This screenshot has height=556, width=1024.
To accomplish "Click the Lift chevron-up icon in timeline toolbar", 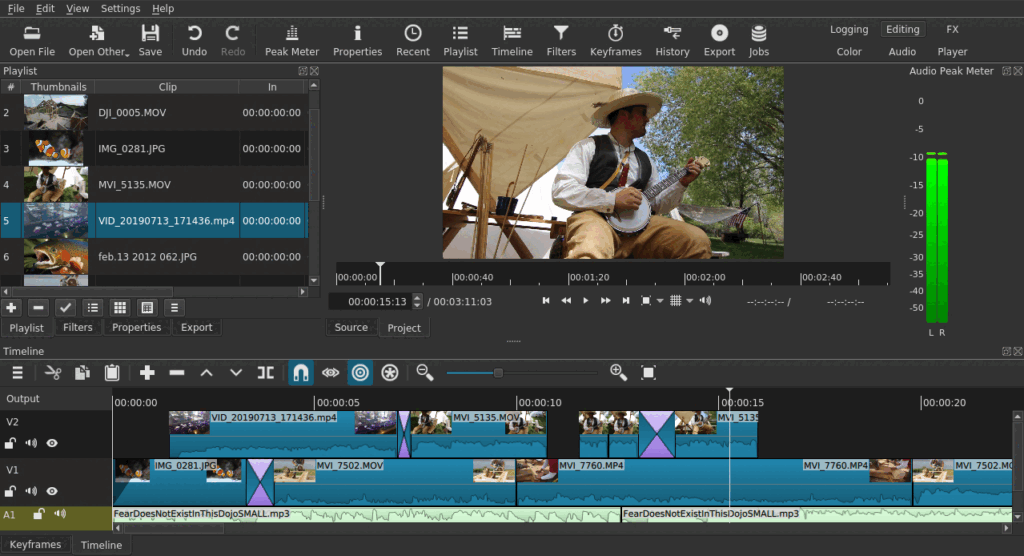I will [206, 373].
